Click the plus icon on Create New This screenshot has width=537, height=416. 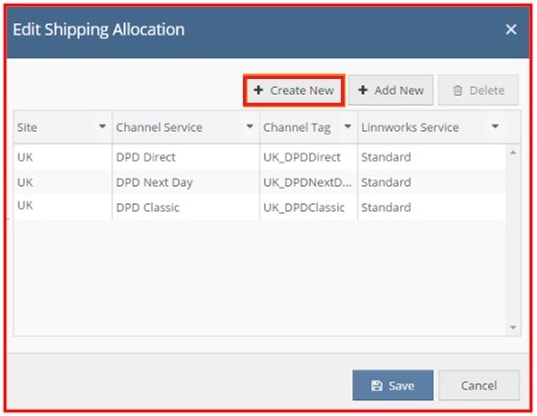258,90
